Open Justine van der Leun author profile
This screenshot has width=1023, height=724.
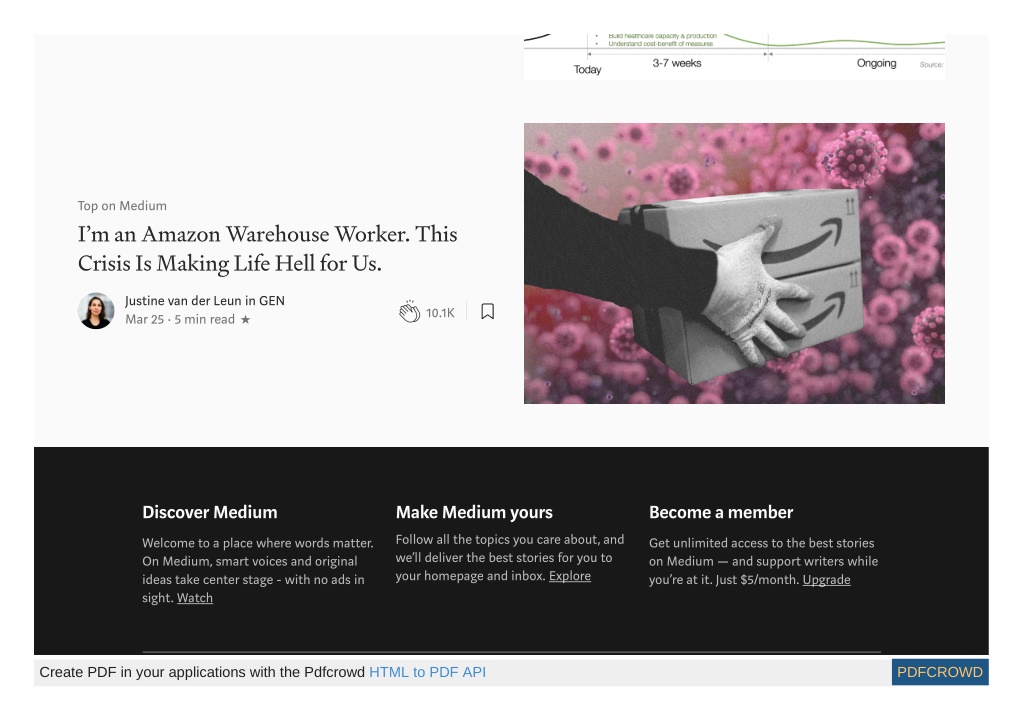pyautogui.click(x=183, y=301)
